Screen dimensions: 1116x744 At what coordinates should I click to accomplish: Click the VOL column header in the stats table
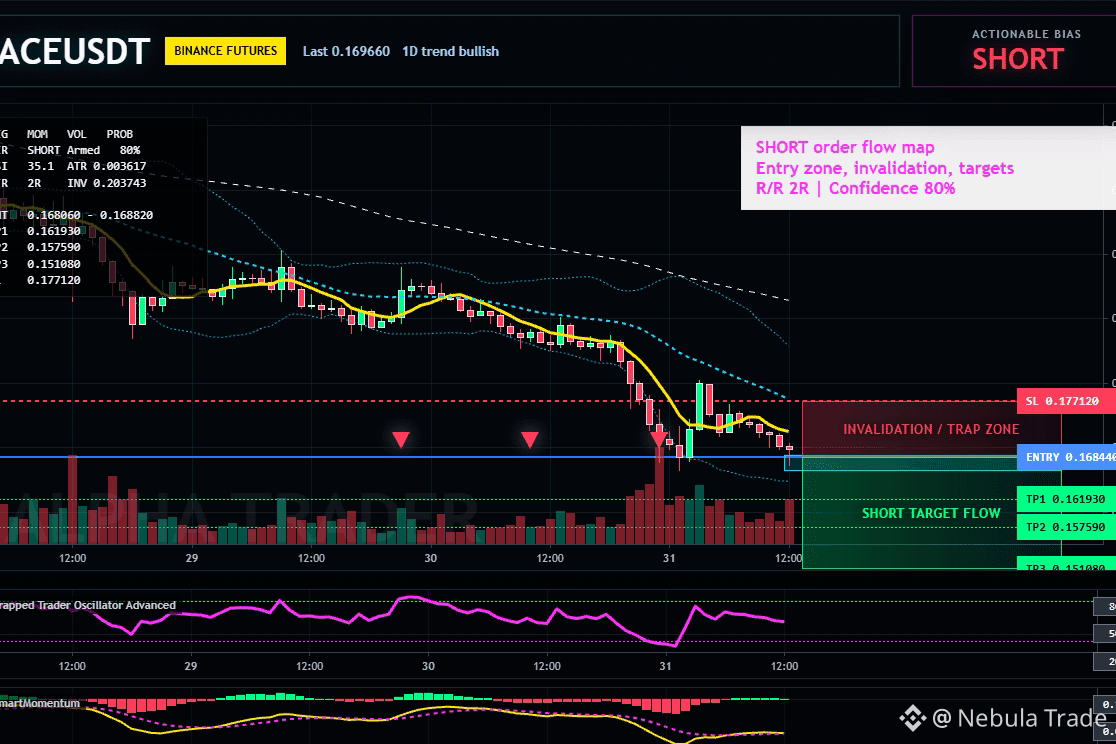pyautogui.click(x=77, y=134)
